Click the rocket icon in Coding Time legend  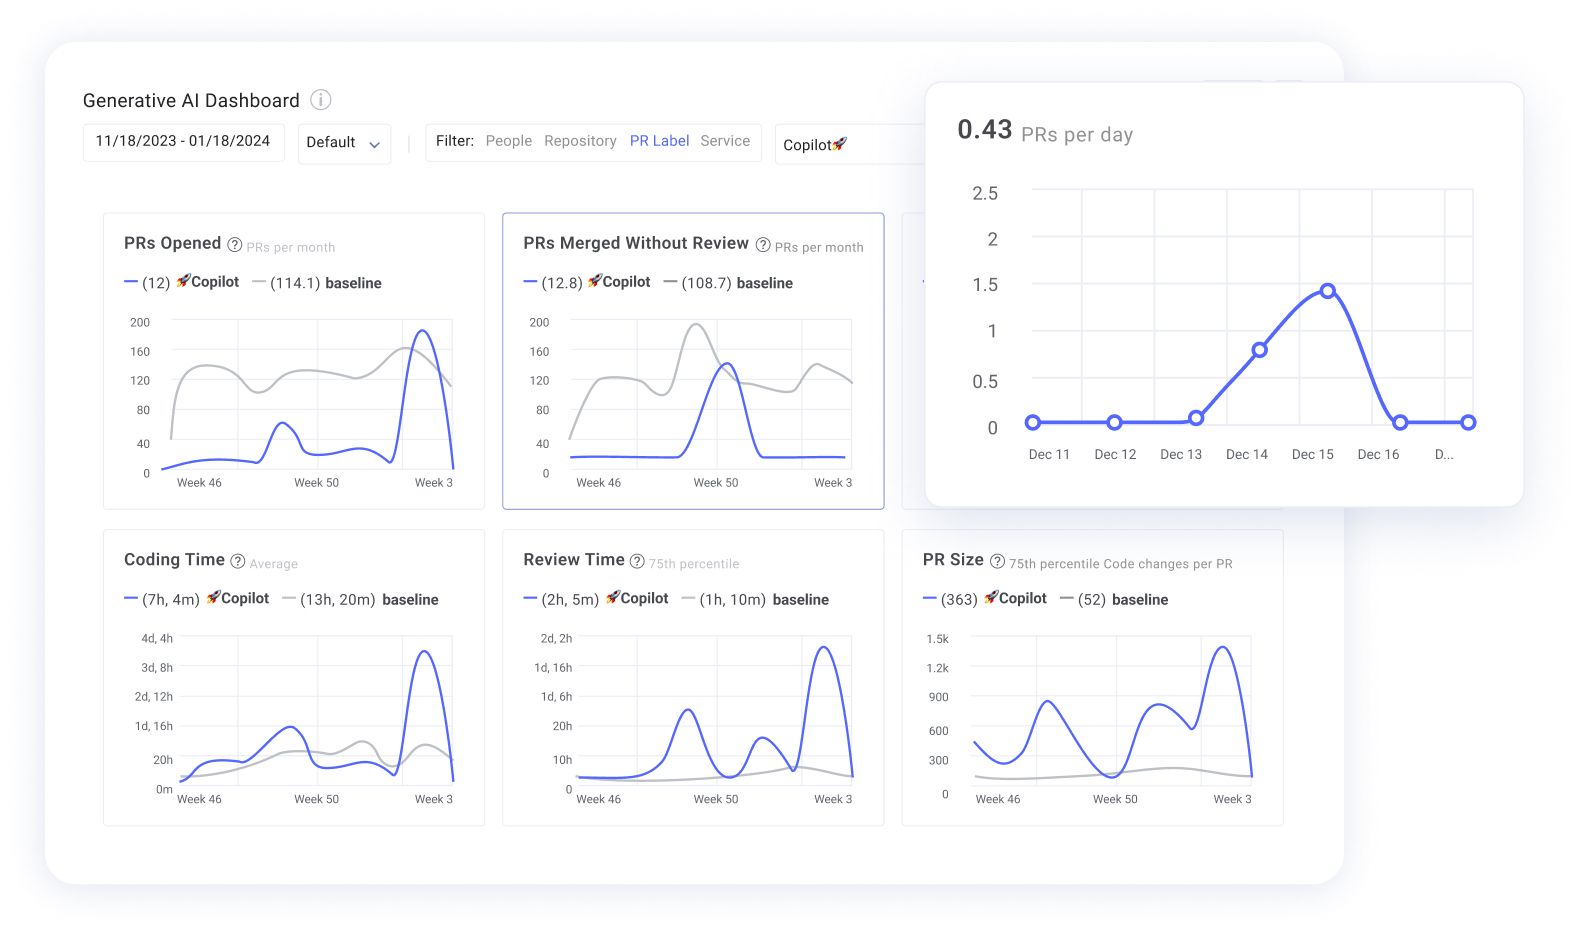pyautogui.click(x=213, y=597)
